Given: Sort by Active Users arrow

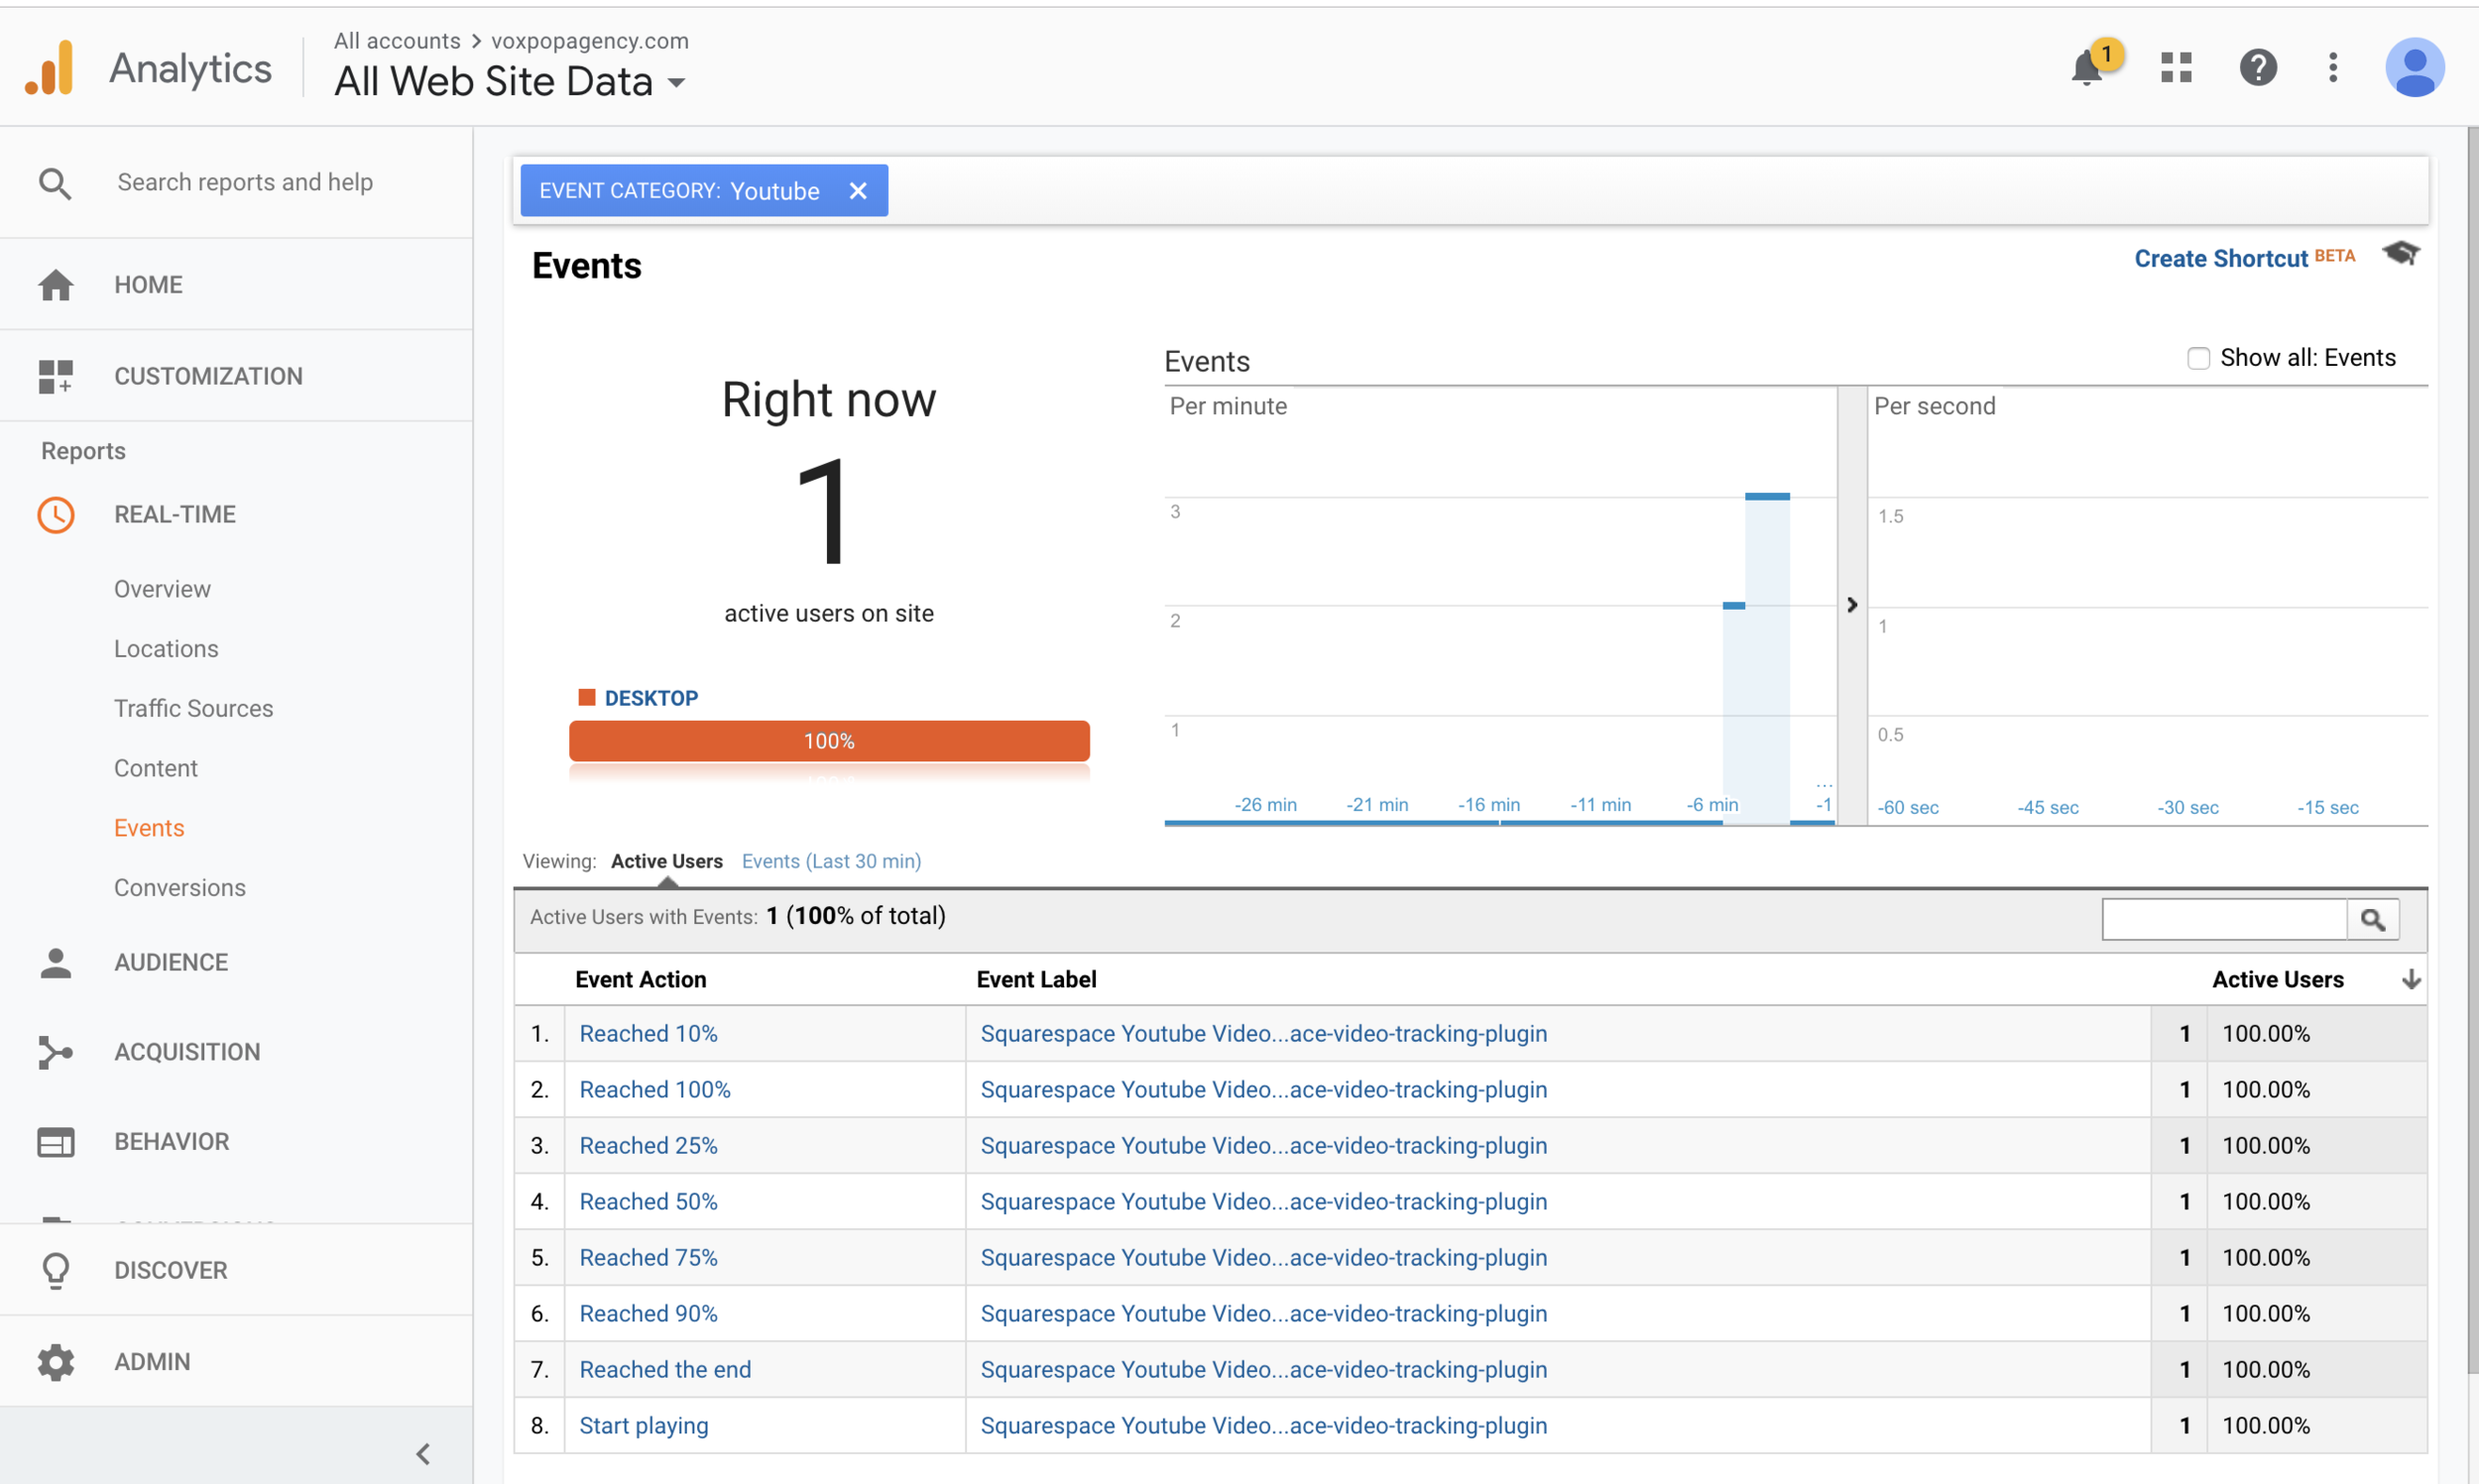Looking at the screenshot, I should [2411, 980].
